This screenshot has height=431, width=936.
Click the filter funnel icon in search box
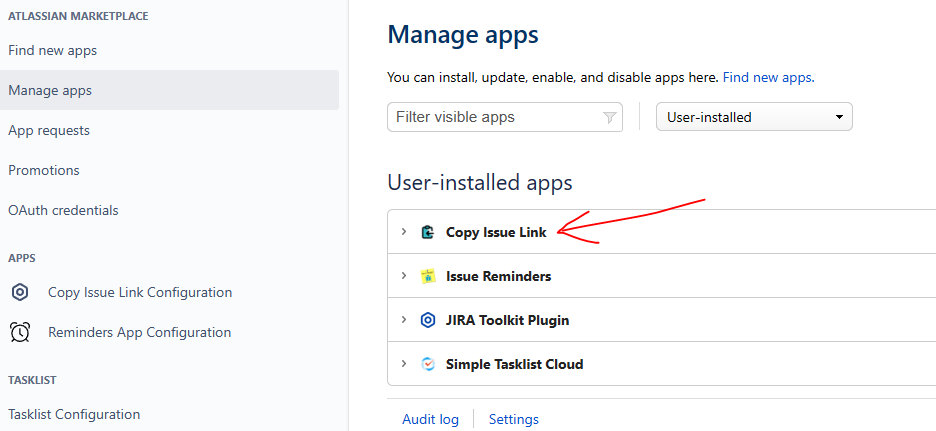609,118
